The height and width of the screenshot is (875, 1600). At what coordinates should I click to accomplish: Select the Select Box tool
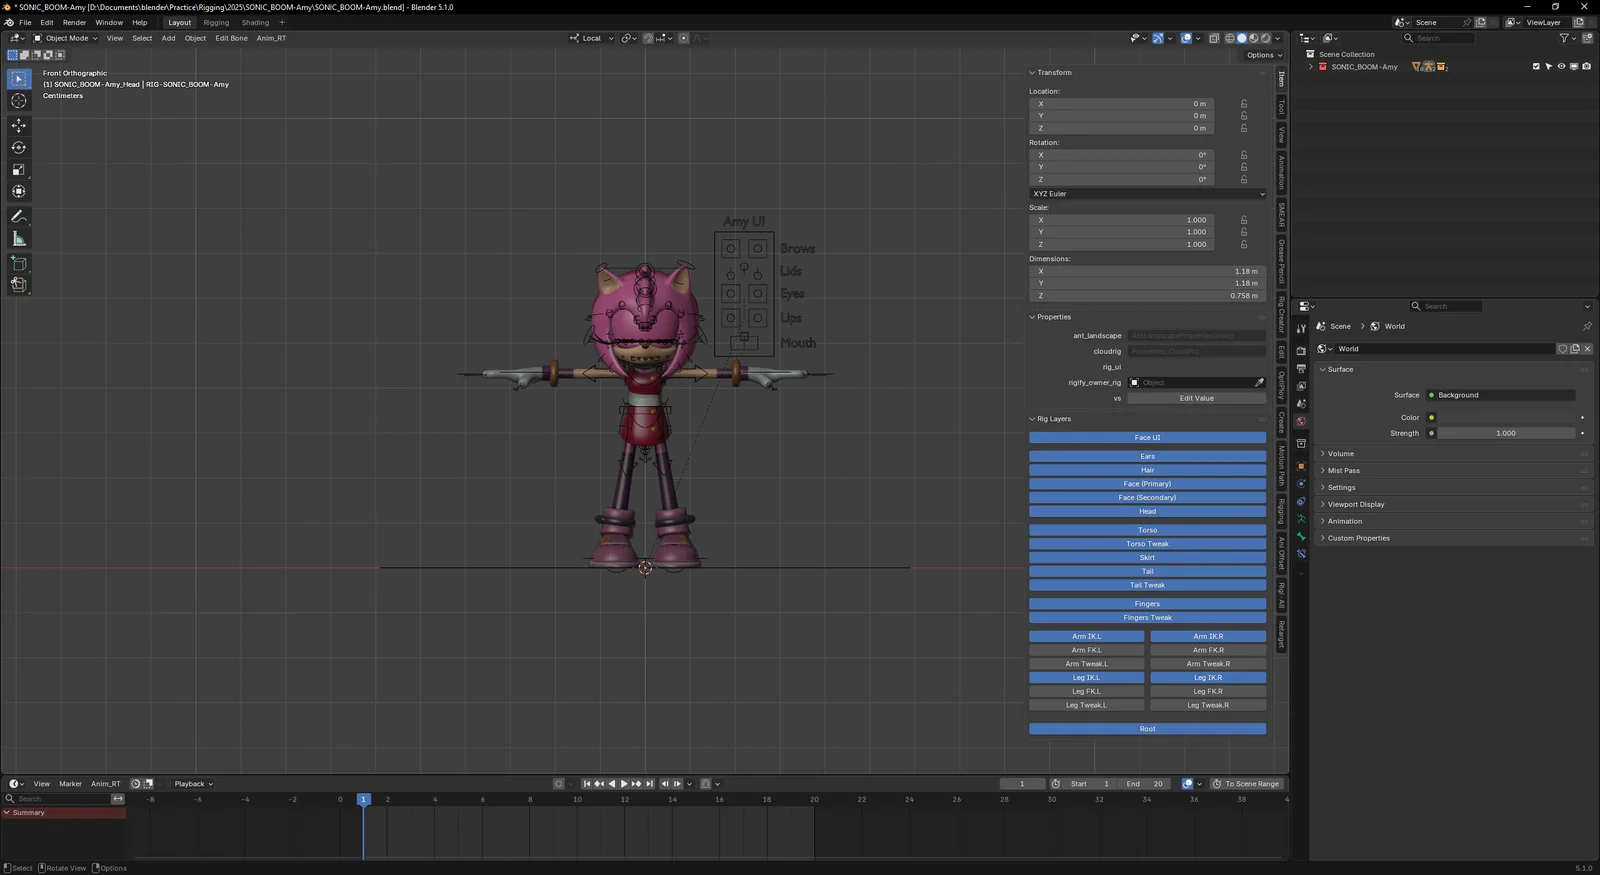tap(19, 79)
